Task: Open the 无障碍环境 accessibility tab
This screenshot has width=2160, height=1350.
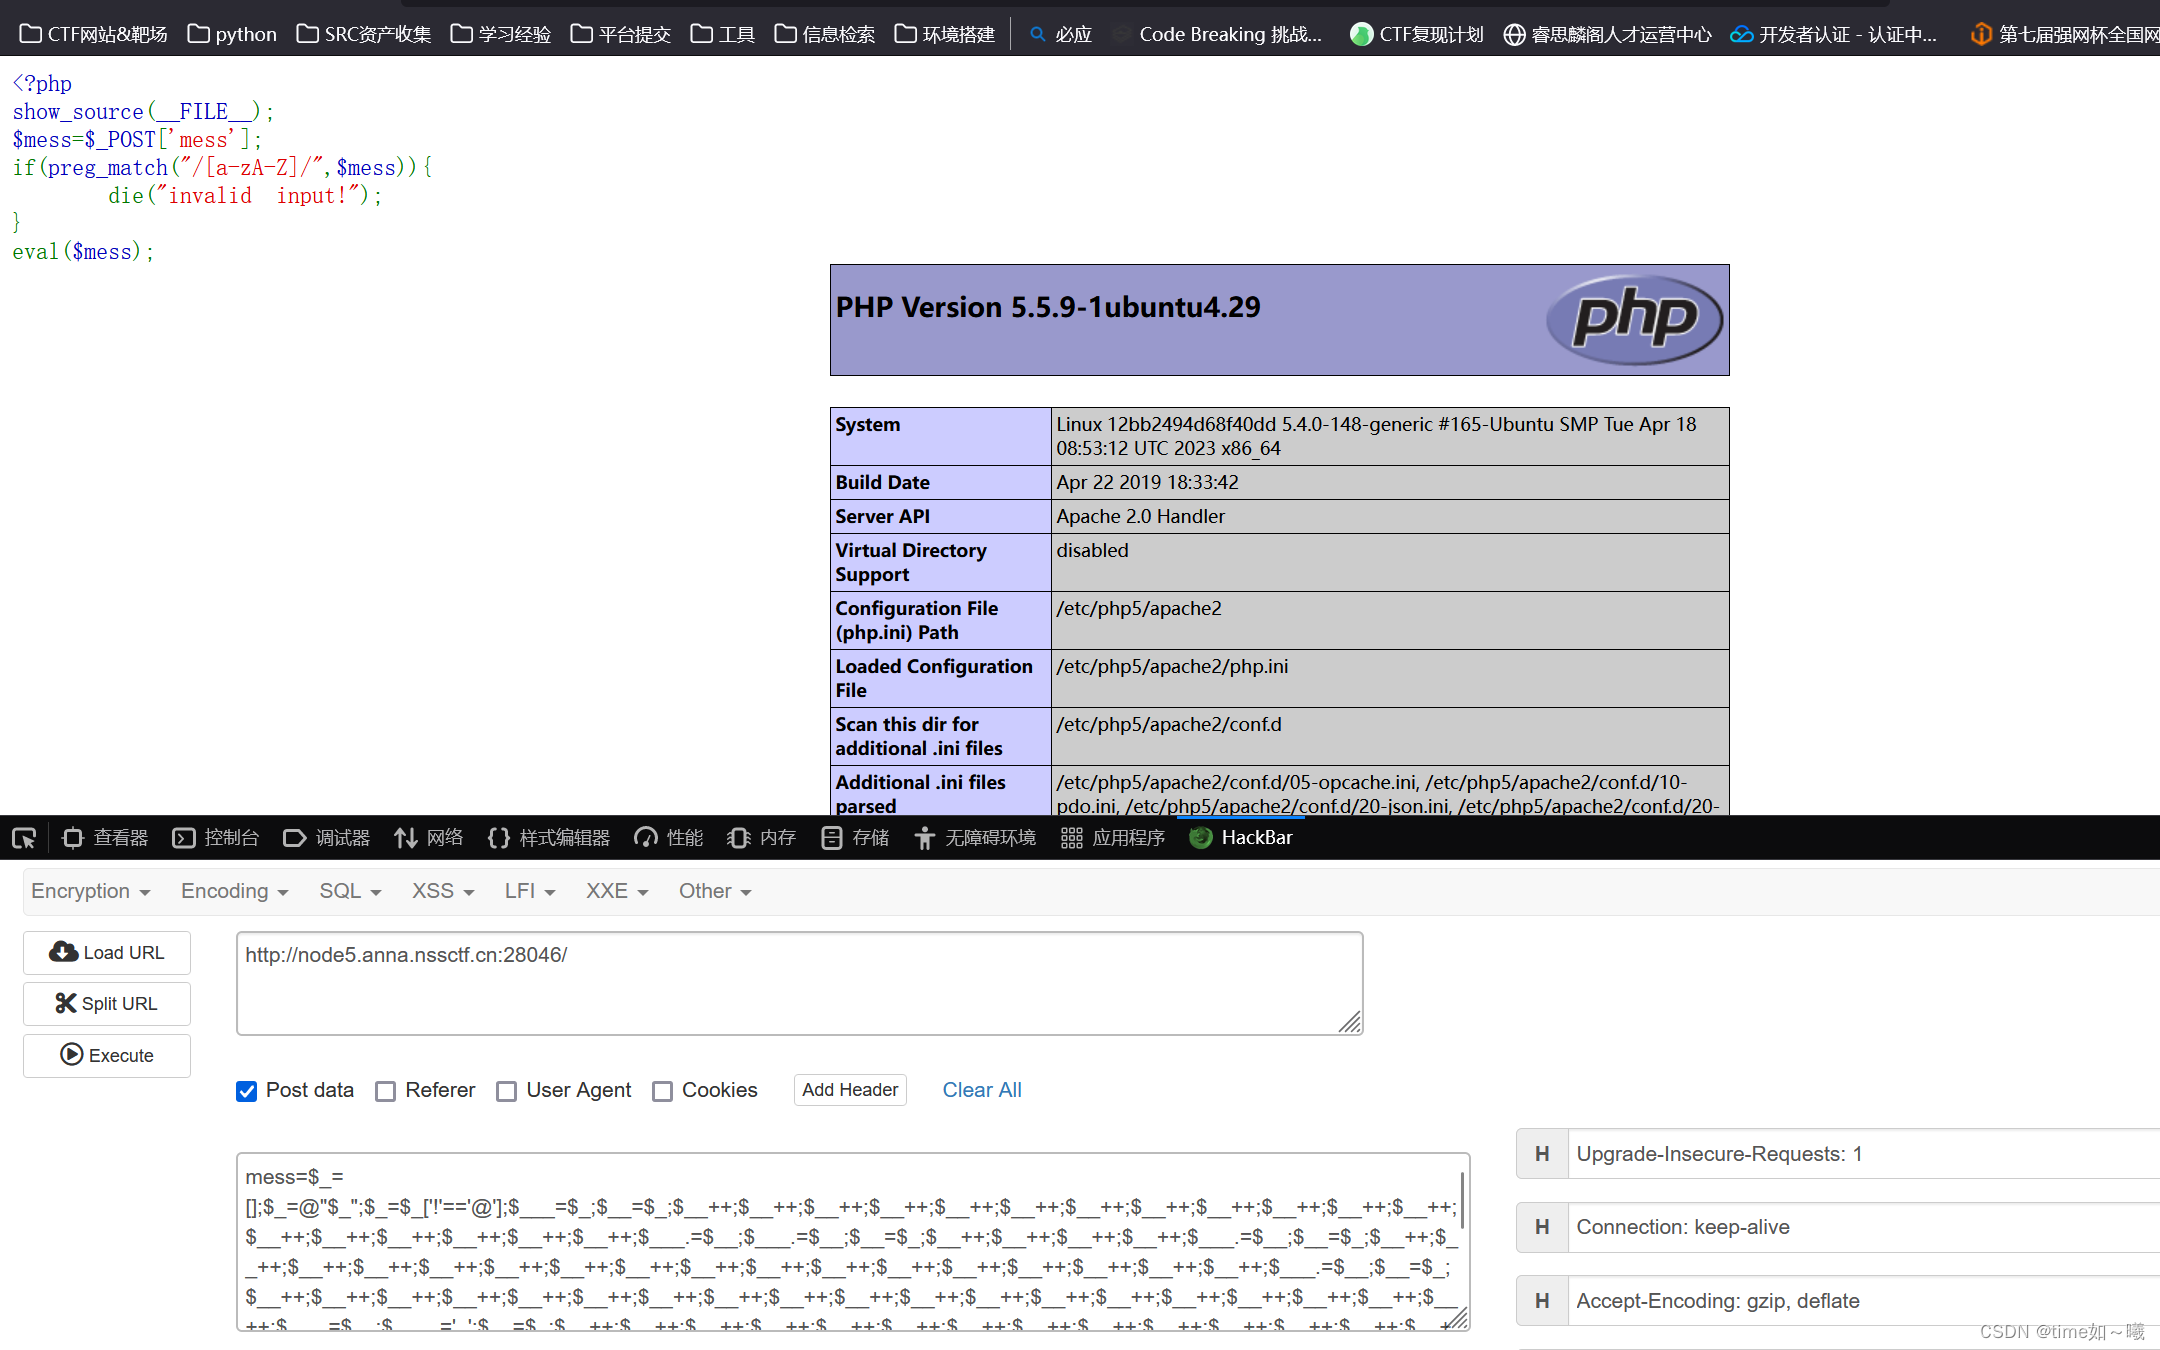Action: pos(975,838)
